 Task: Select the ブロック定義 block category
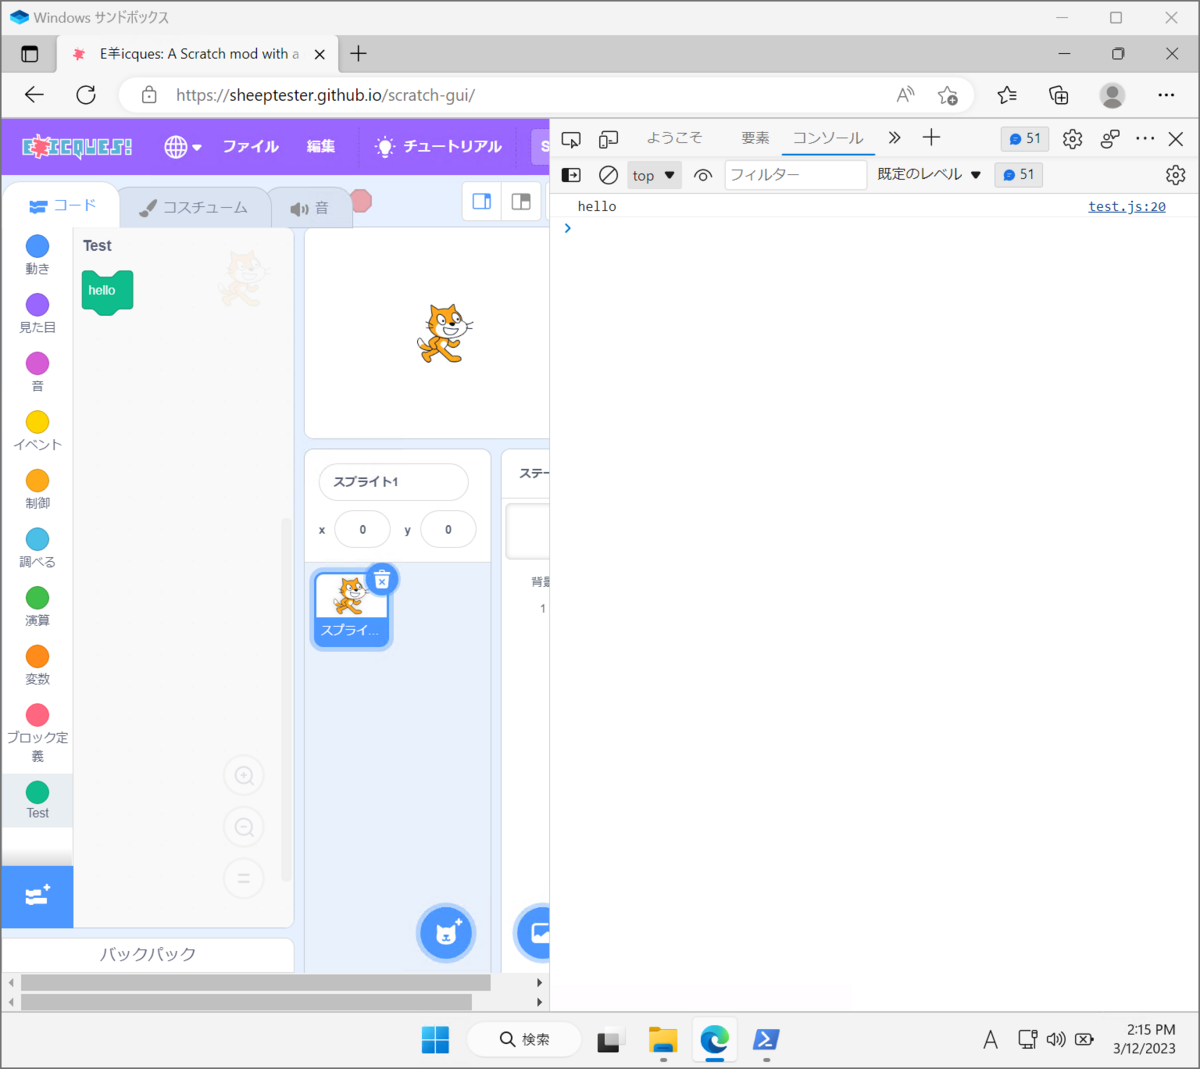click(38, 733)
